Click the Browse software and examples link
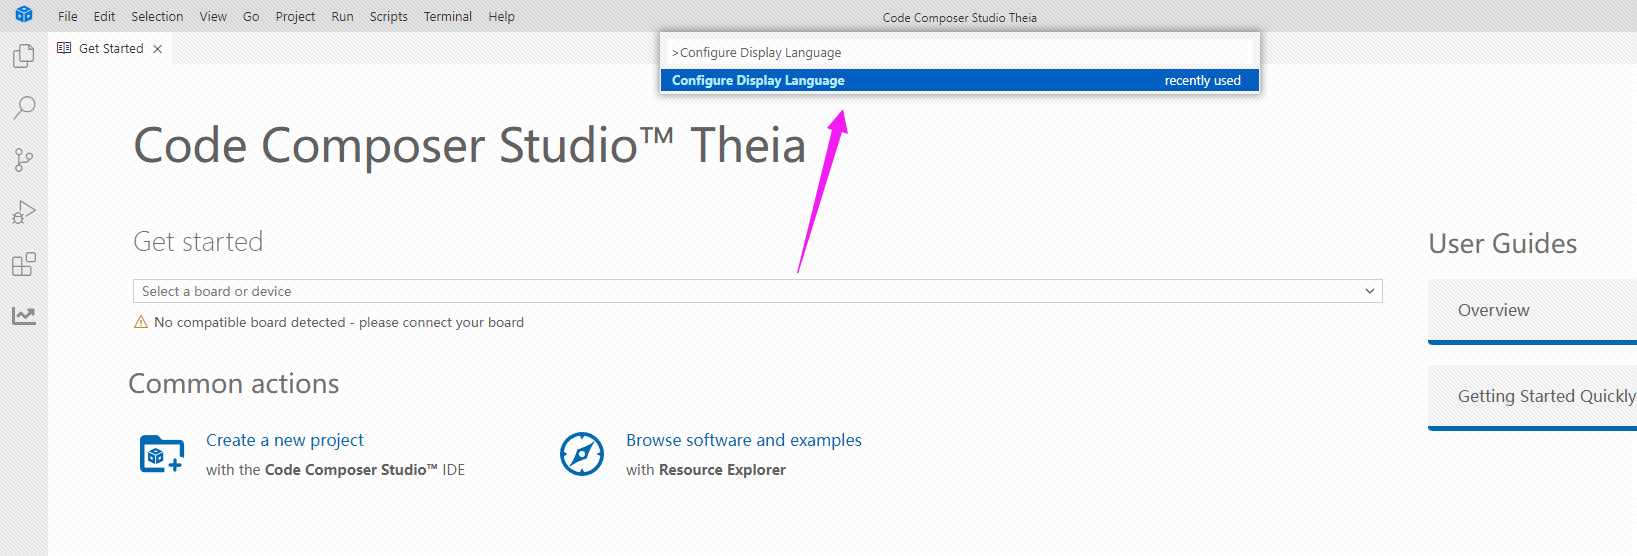Image resolution: width=1637 pixels, height=556 pixels. coord(744,440)
